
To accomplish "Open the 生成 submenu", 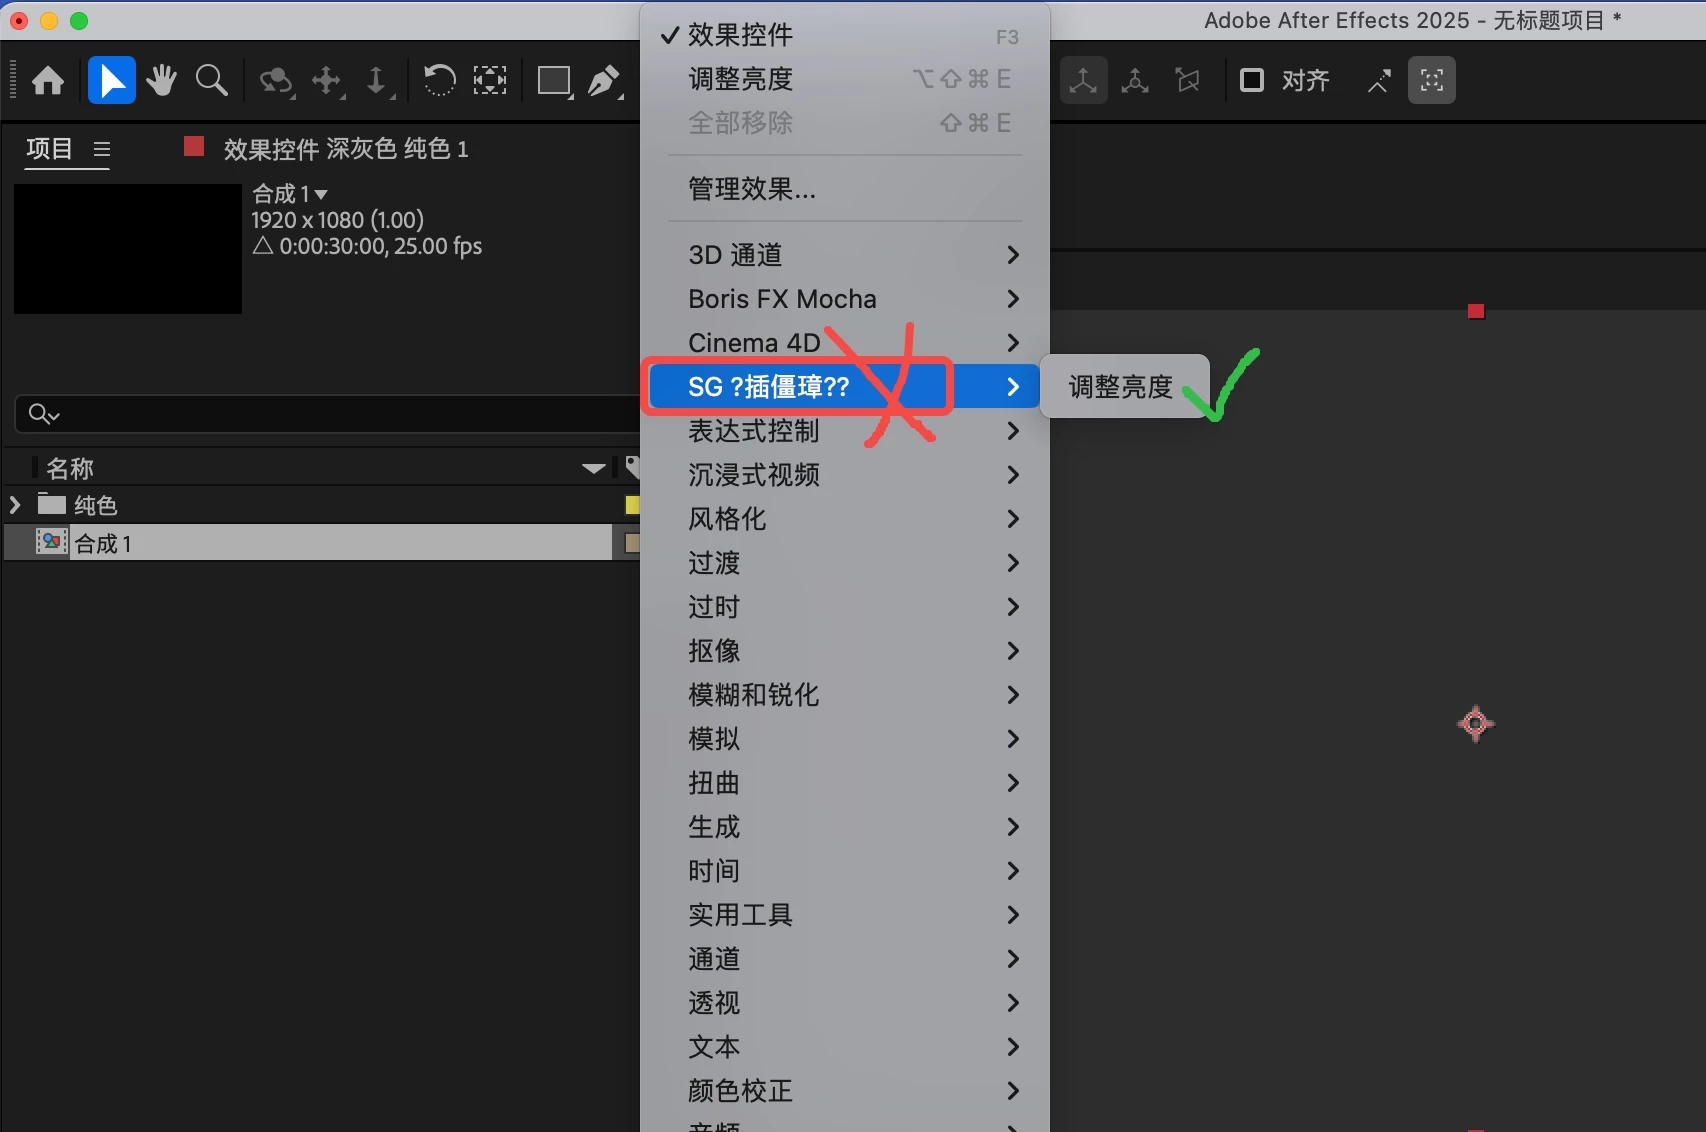I will (845, 827).
